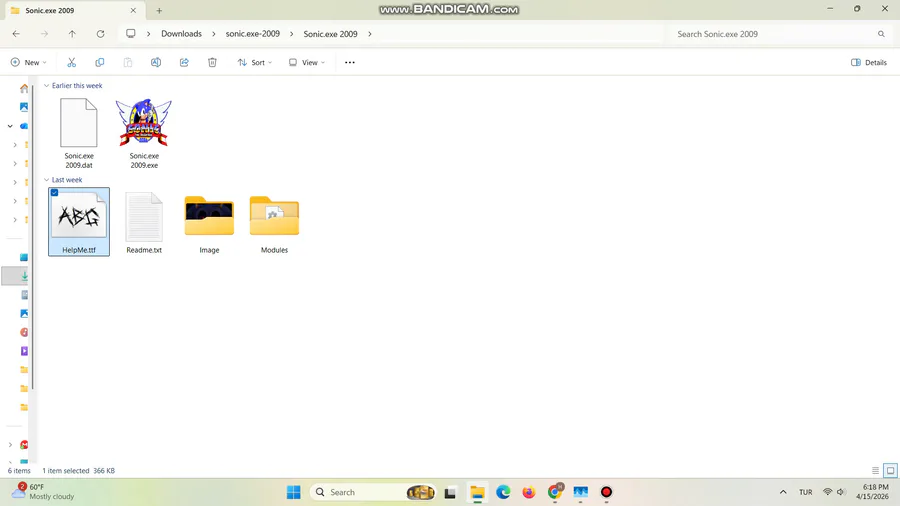Open Desktop in sidebar quick access
This screenshot has height=506, width=900.
(24, 257)
